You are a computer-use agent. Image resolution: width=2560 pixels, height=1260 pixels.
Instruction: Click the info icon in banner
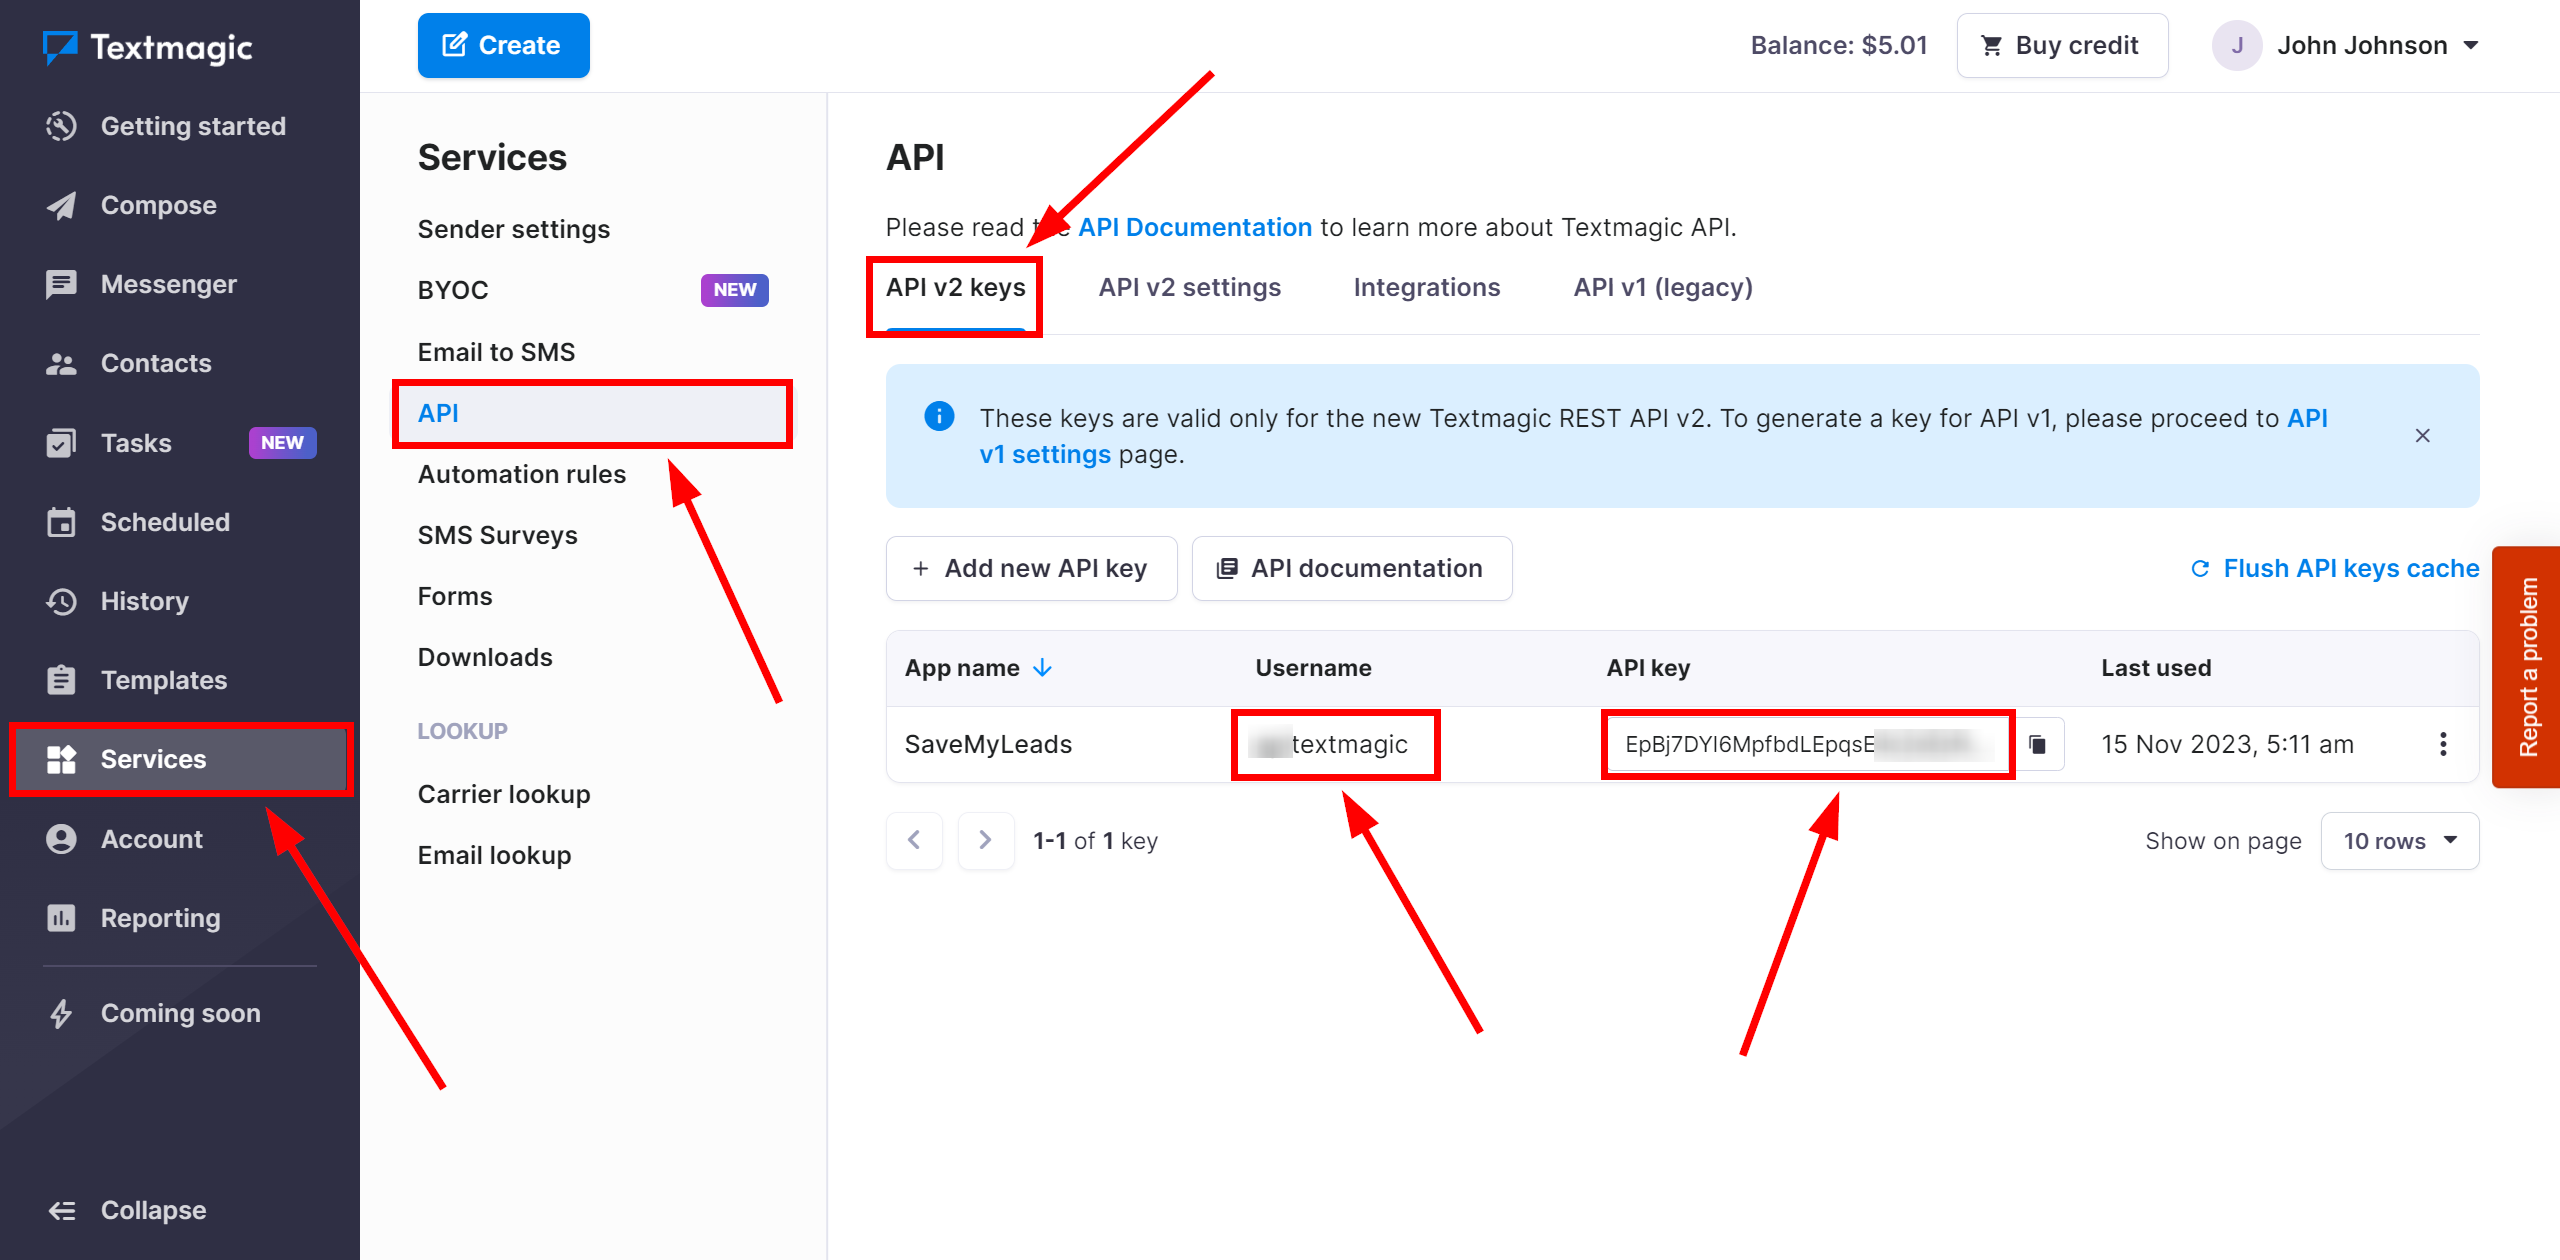[x=939, y=415]
